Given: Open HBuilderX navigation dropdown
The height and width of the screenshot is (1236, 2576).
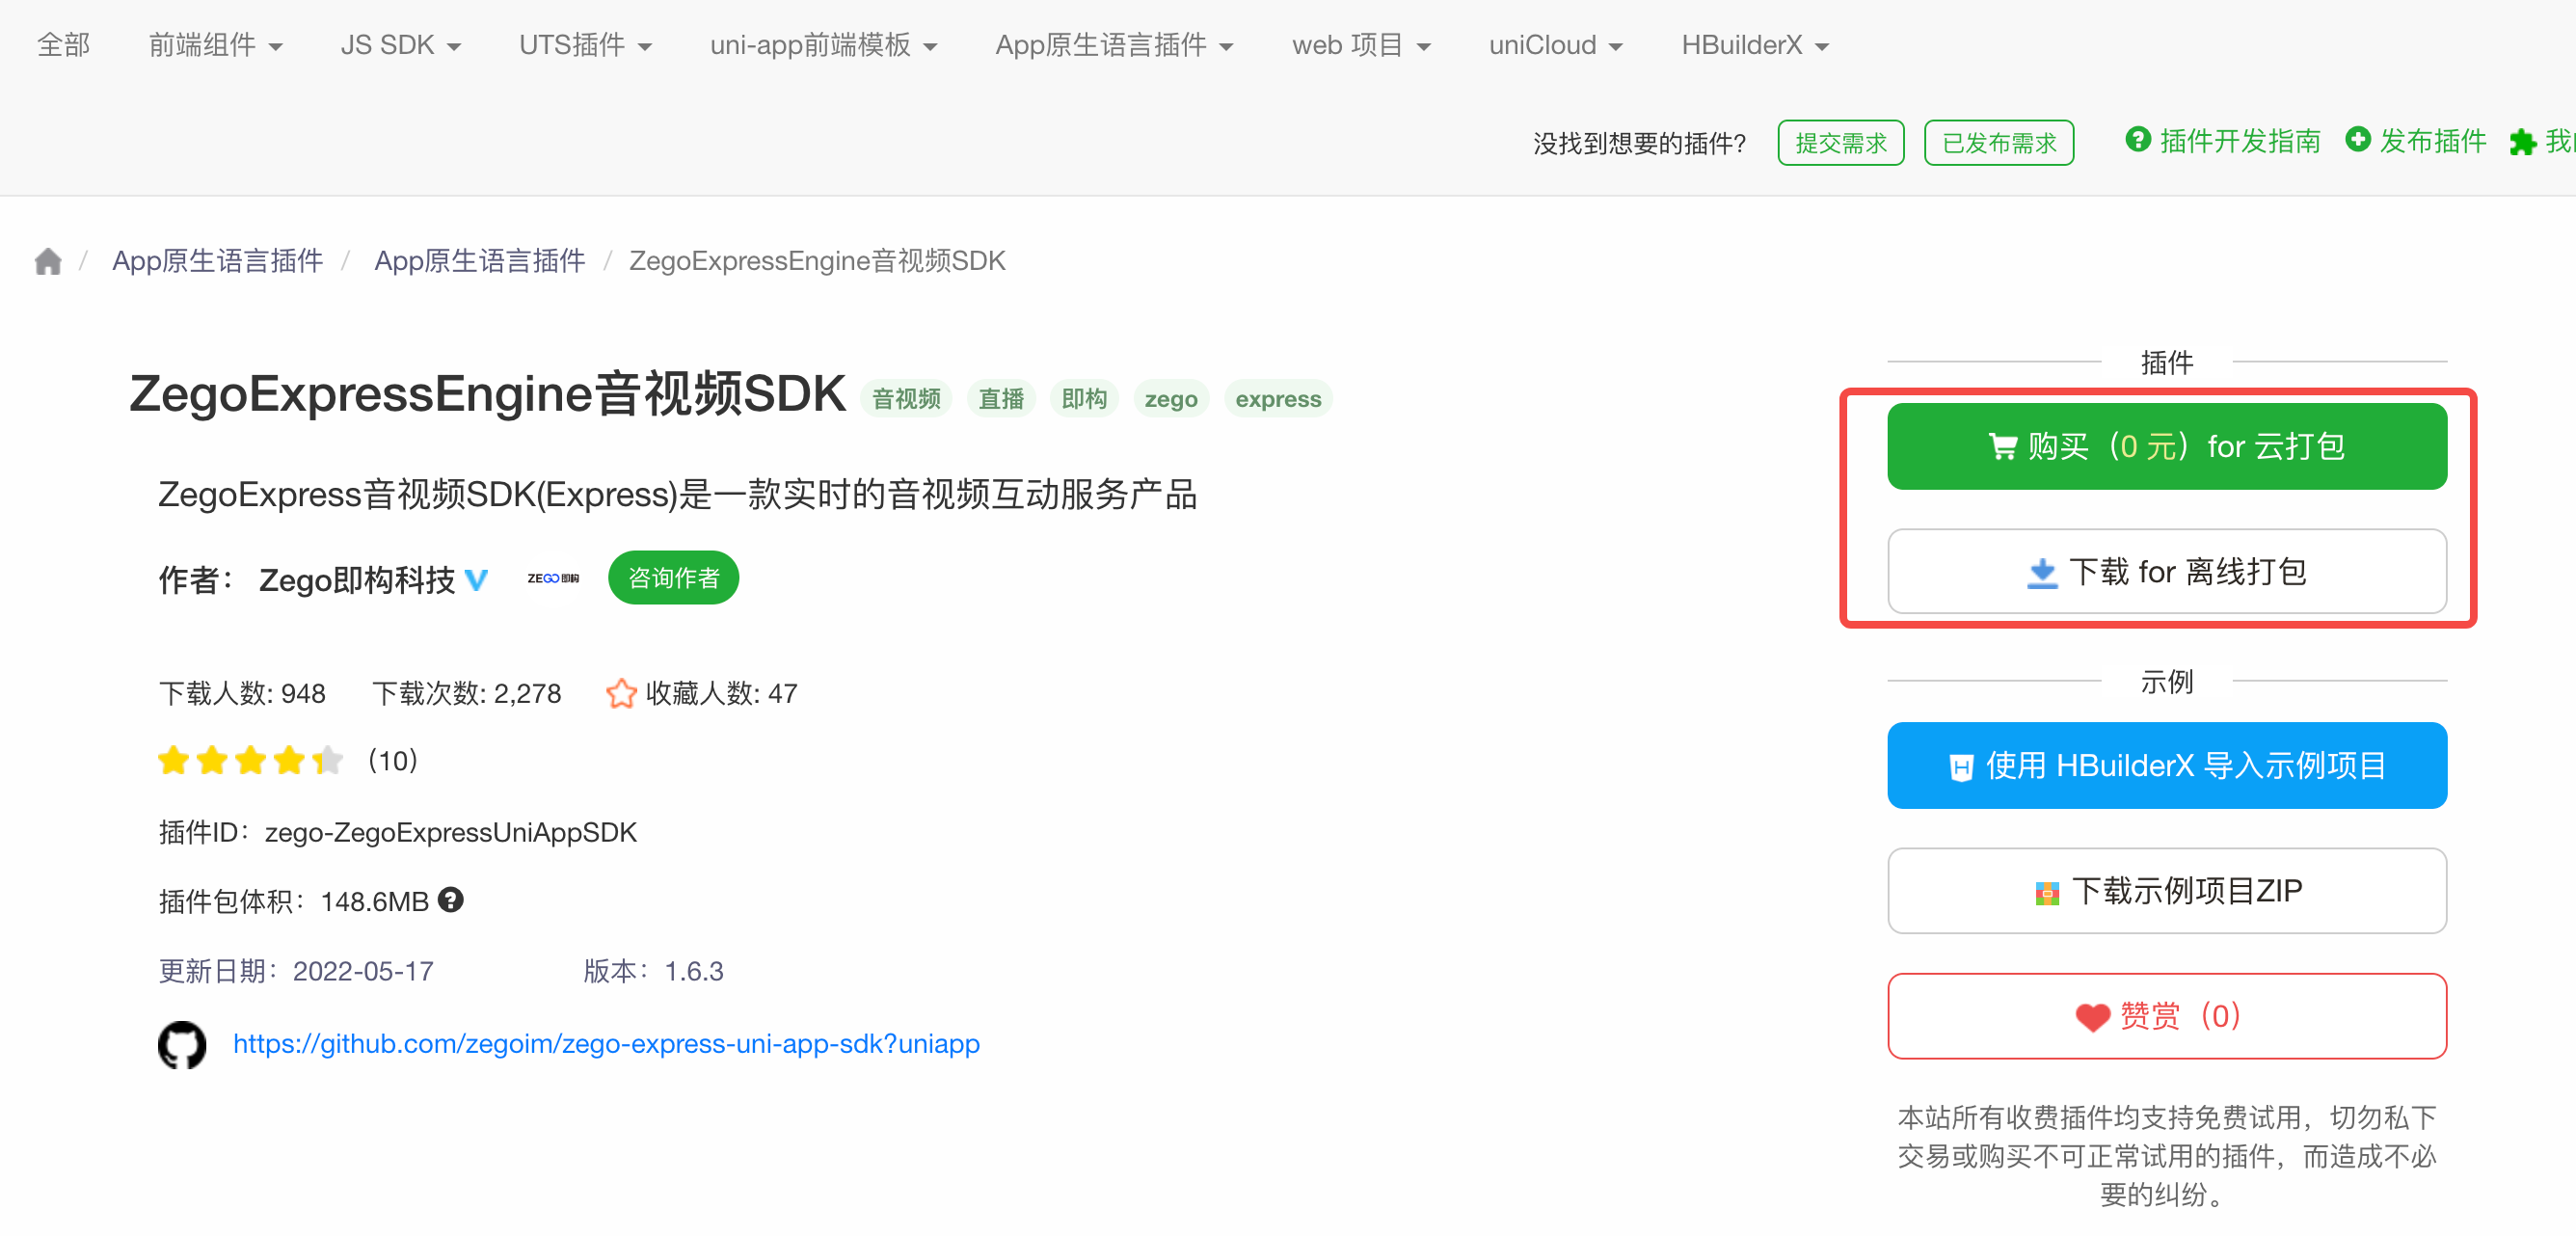Looking at the screenshot, I should point(1754,45).
